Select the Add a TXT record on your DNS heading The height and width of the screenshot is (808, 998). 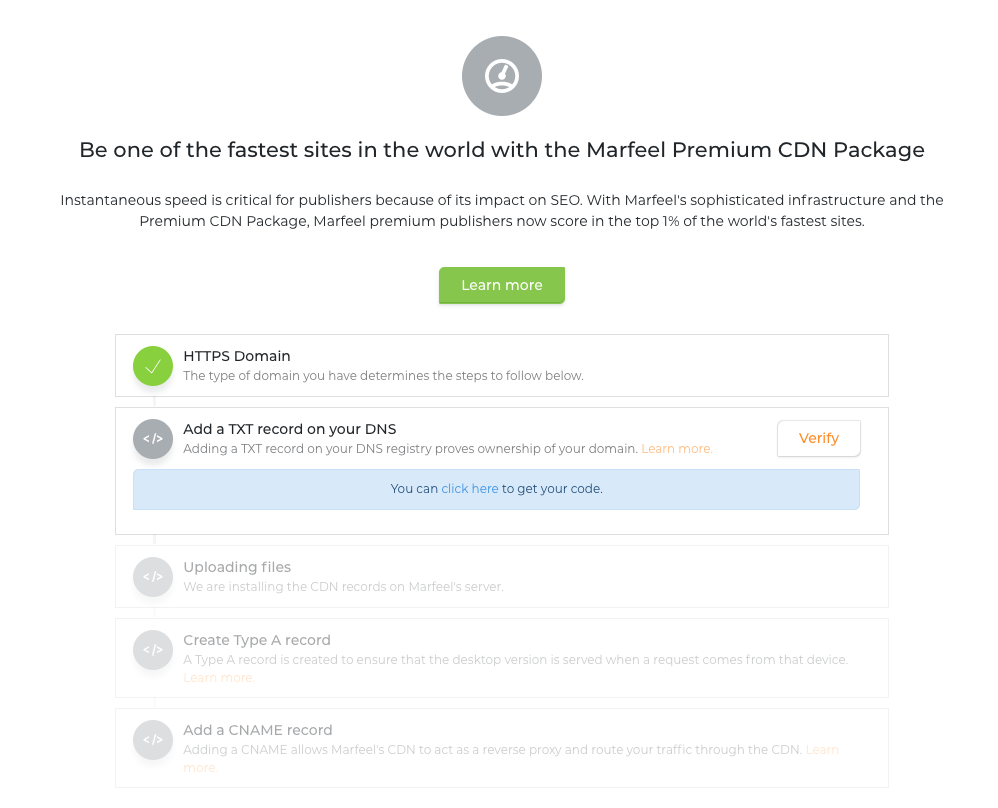click(290, 429)
